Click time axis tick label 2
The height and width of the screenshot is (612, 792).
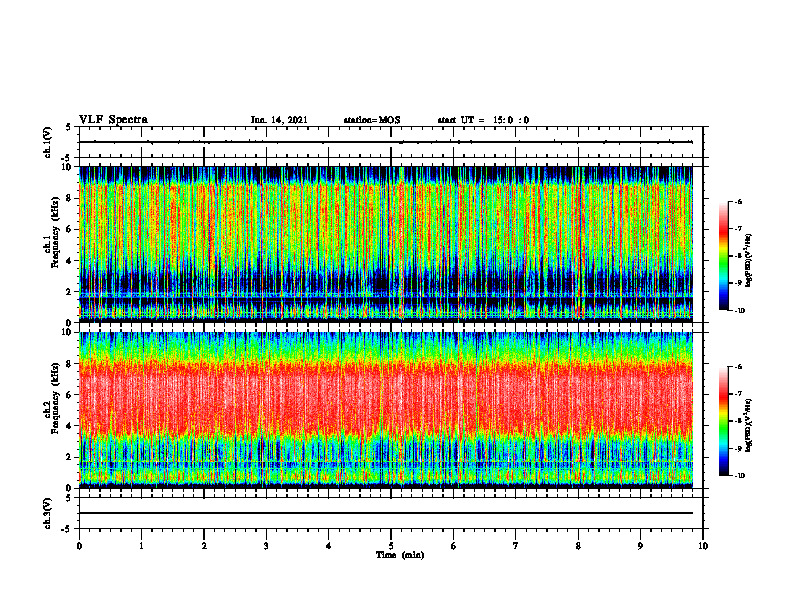point(204,546)
